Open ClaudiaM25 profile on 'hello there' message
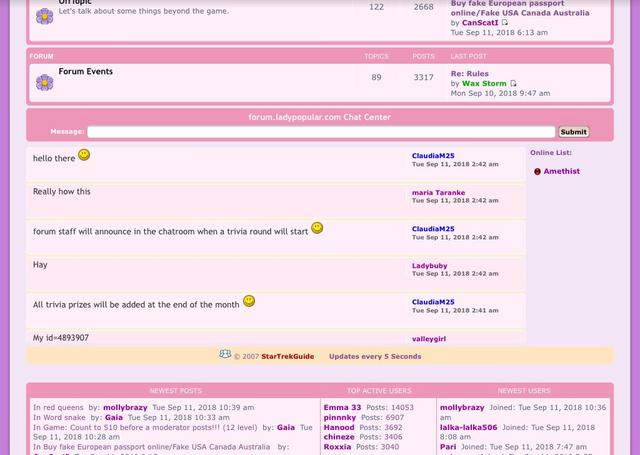This screenshot has width=640, height=455. (433, 155)
